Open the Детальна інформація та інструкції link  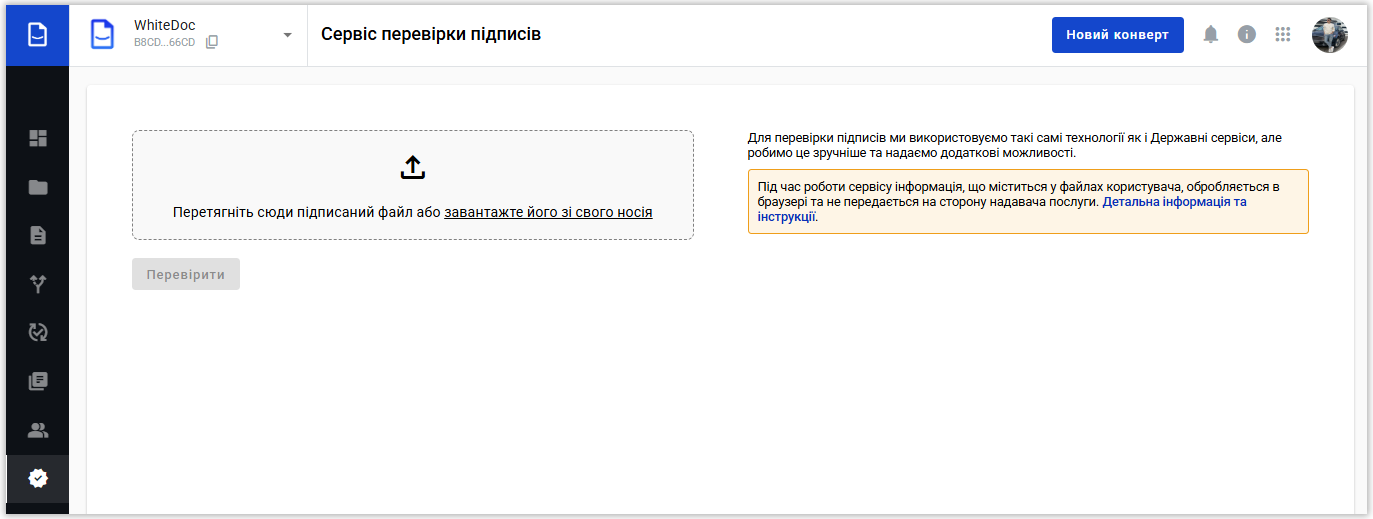click(x=1002, y=209)
